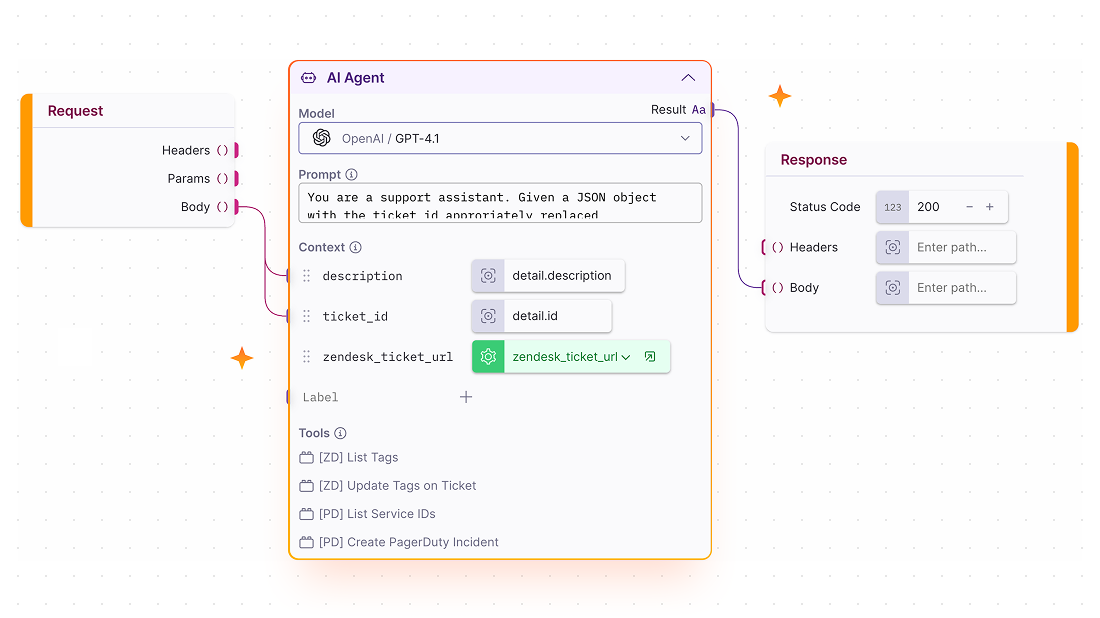Viewport: 1100px width, 618px height.
Task: Add a new context item with plus
Action: tap(466, 397)
